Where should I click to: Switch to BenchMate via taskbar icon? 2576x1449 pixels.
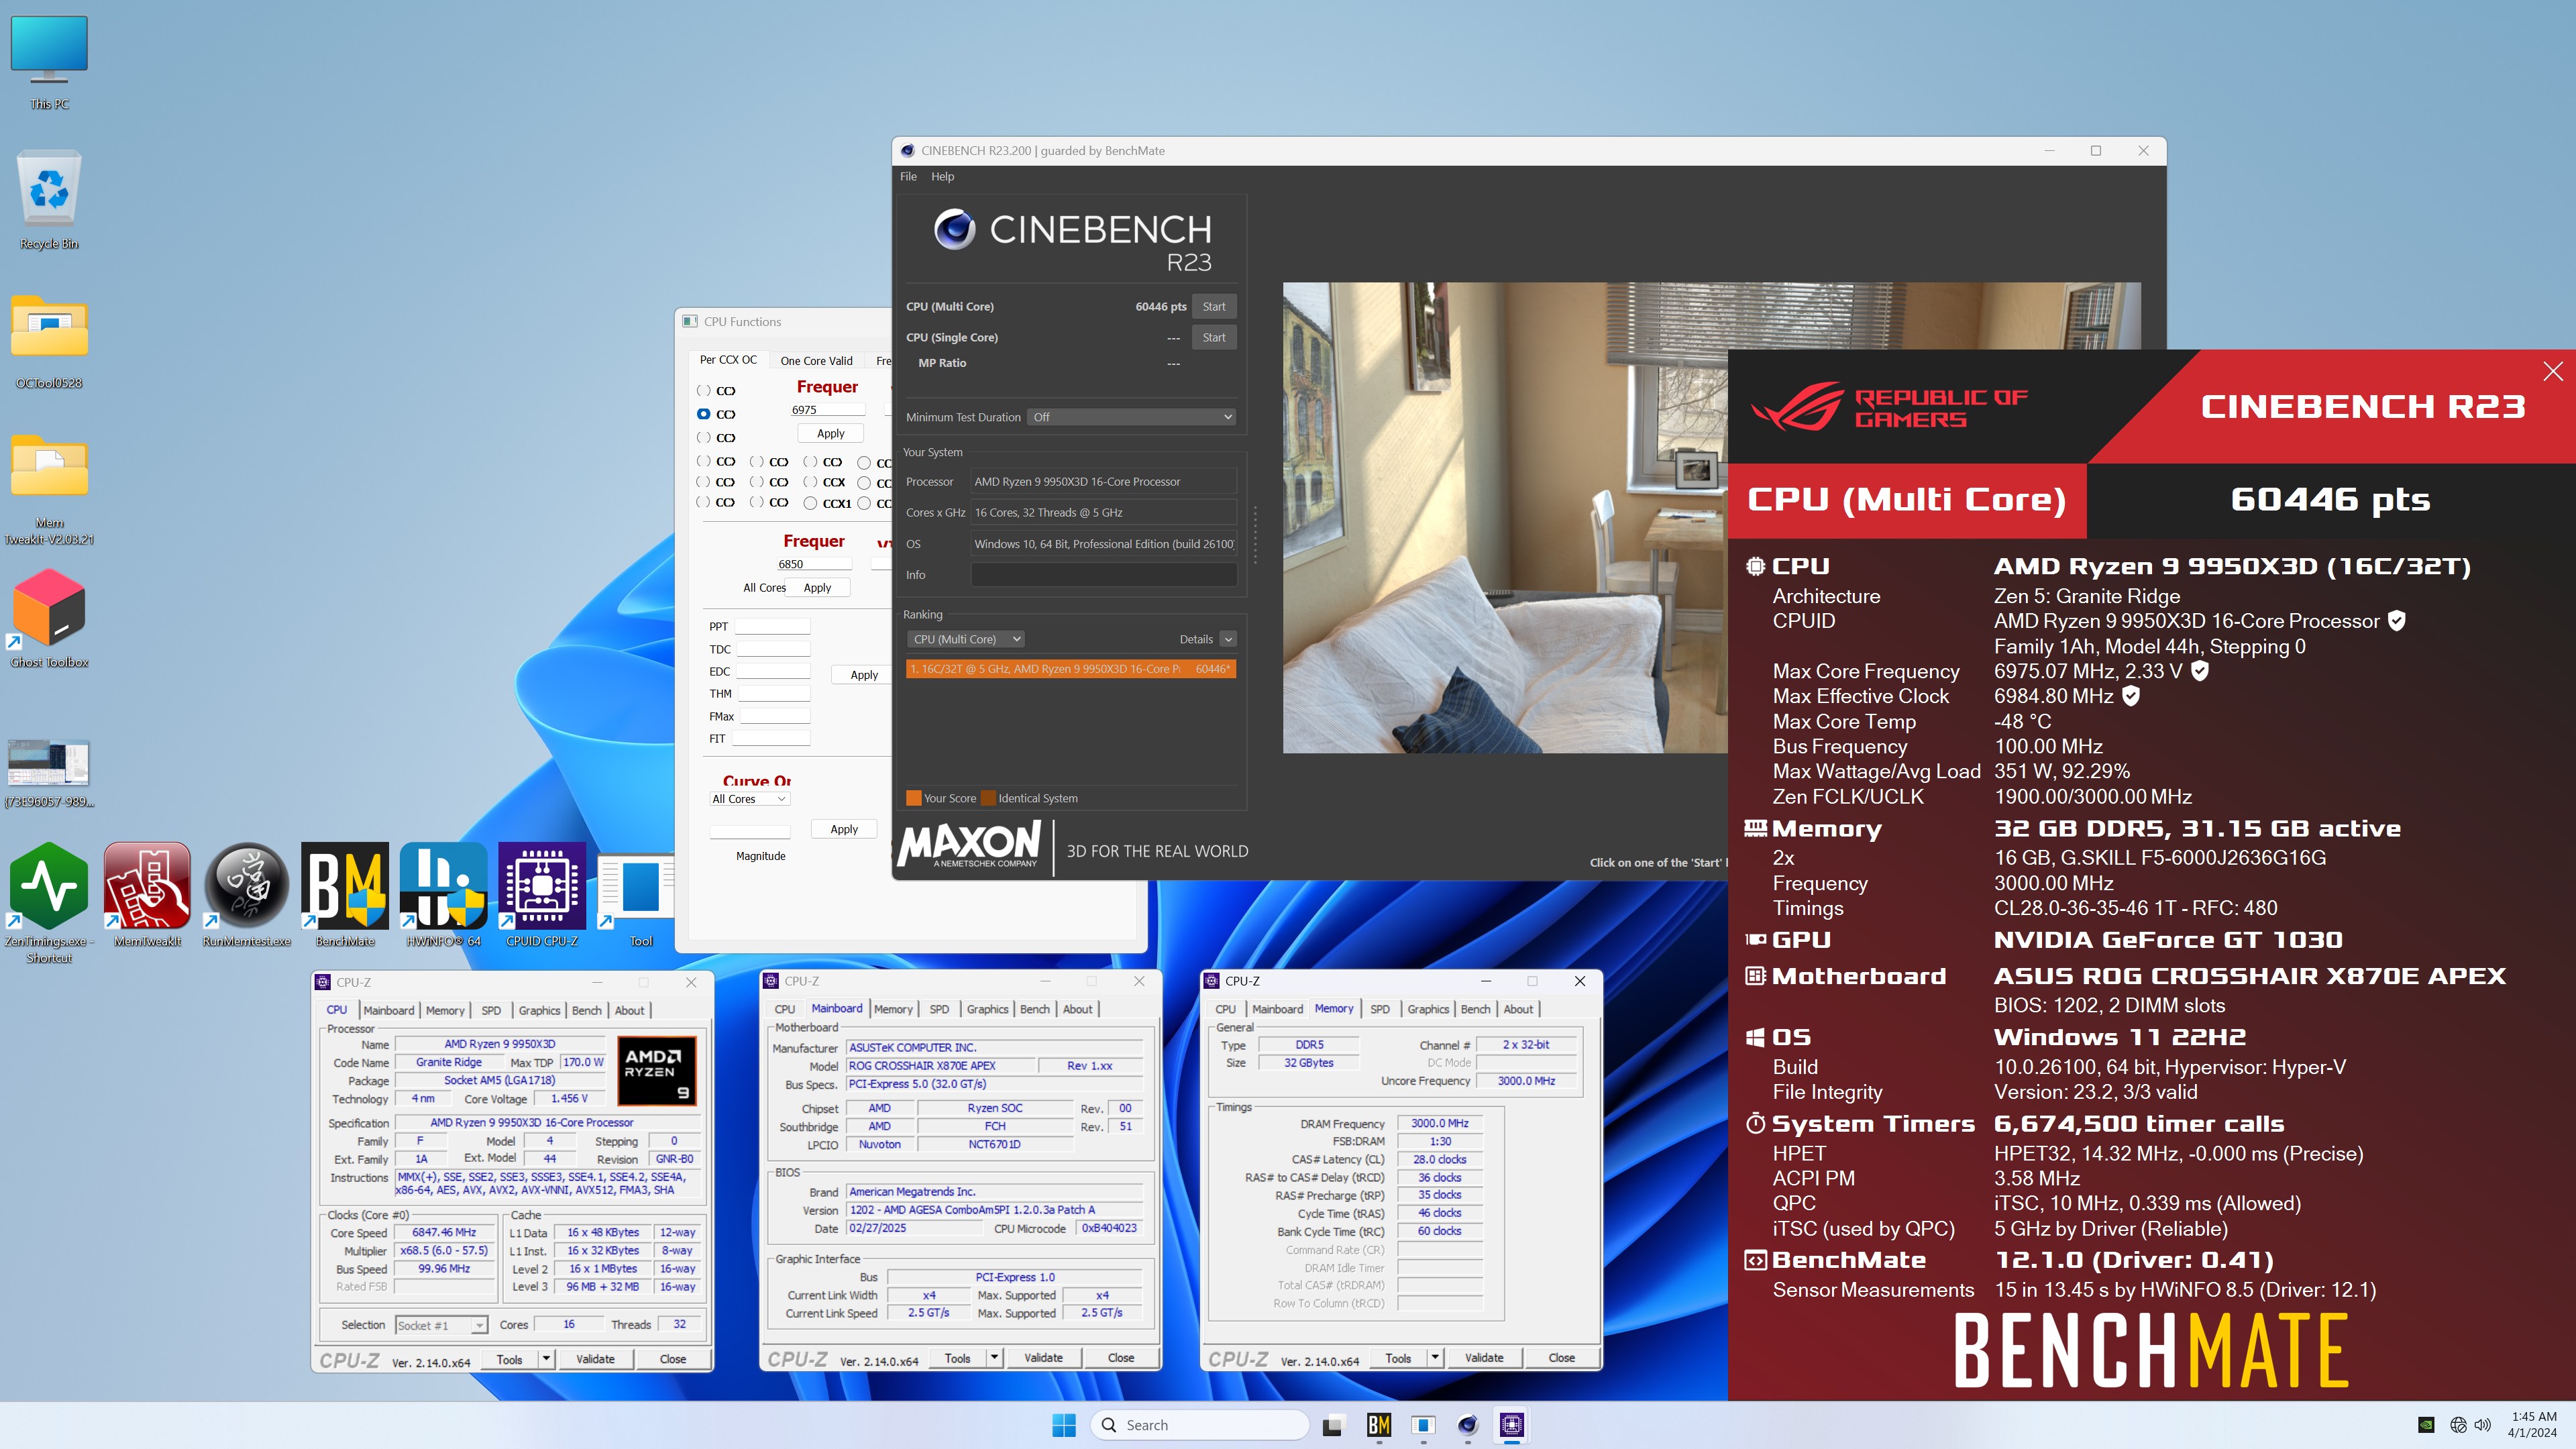1378,1425
